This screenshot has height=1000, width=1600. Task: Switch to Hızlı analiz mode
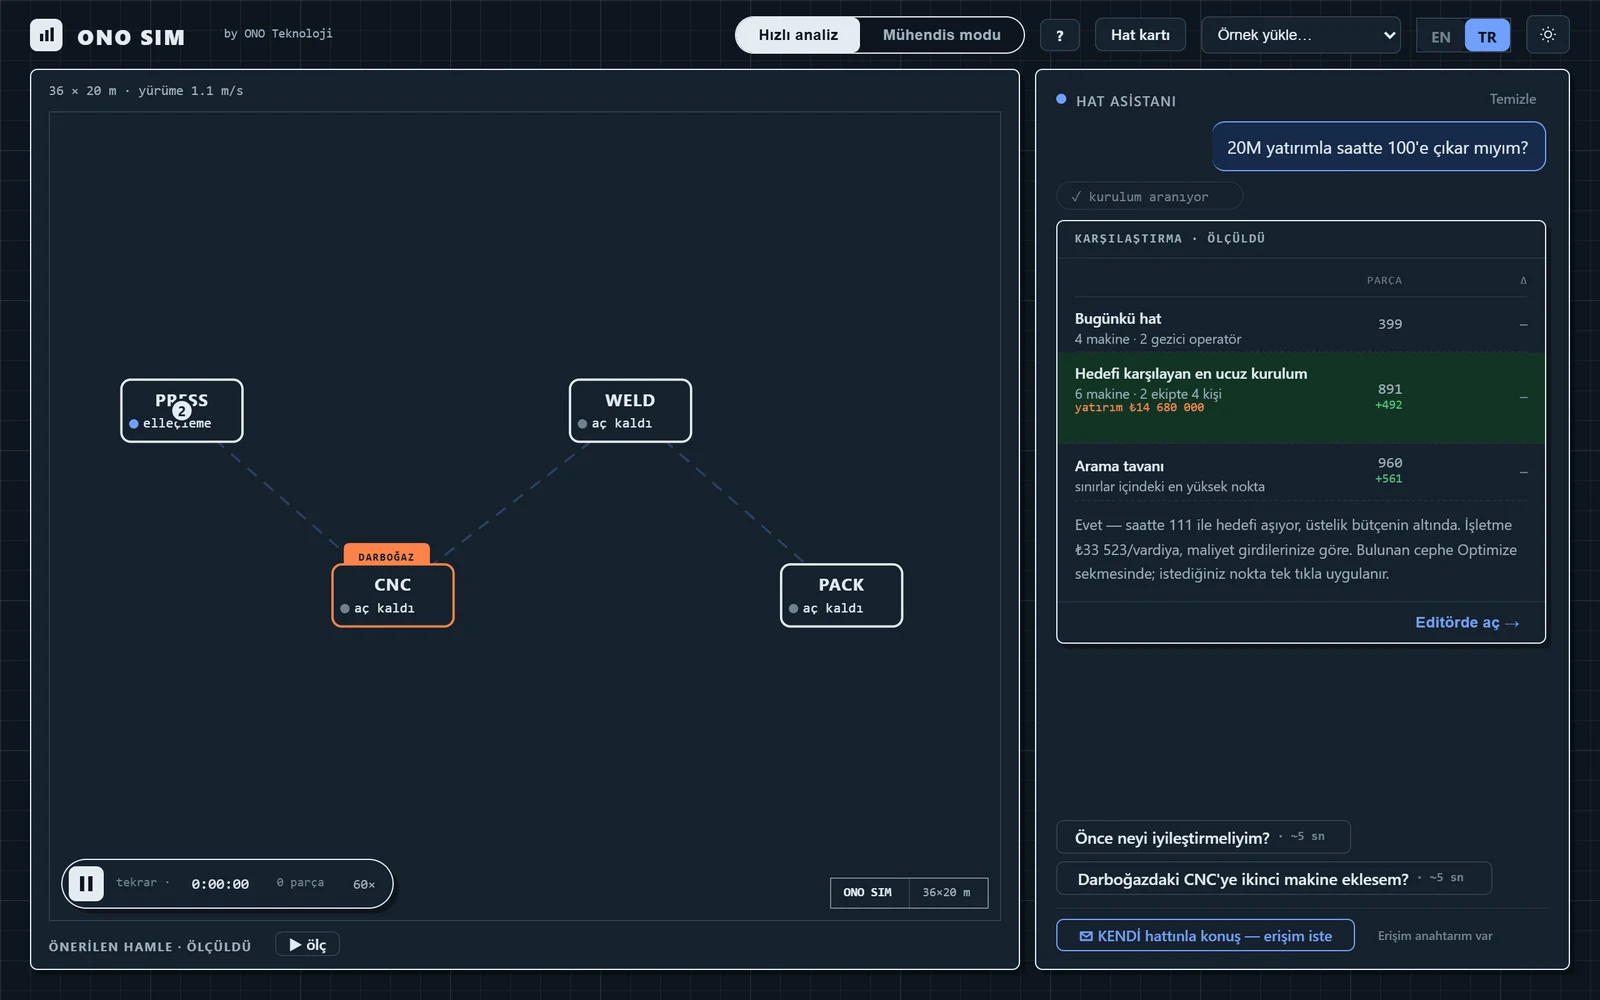[x=798, y=35]
